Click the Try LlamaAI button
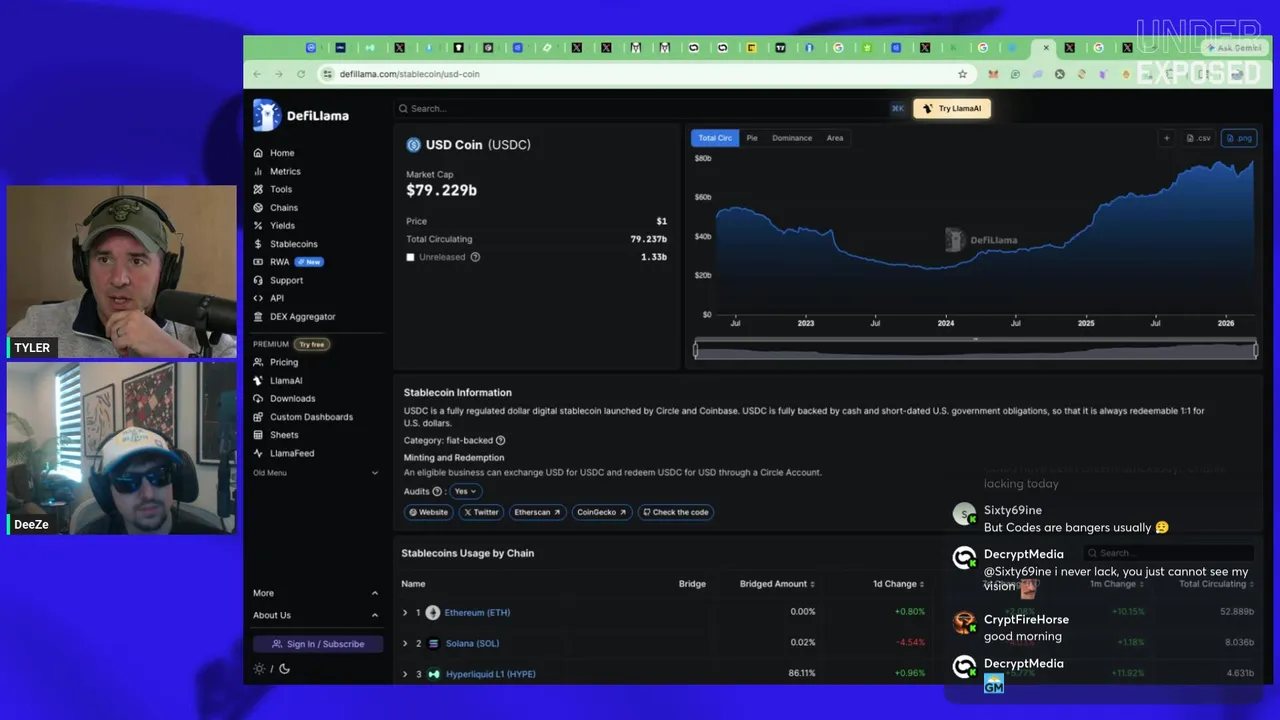This screenshot has width=1280, height=720. [952, 108]
